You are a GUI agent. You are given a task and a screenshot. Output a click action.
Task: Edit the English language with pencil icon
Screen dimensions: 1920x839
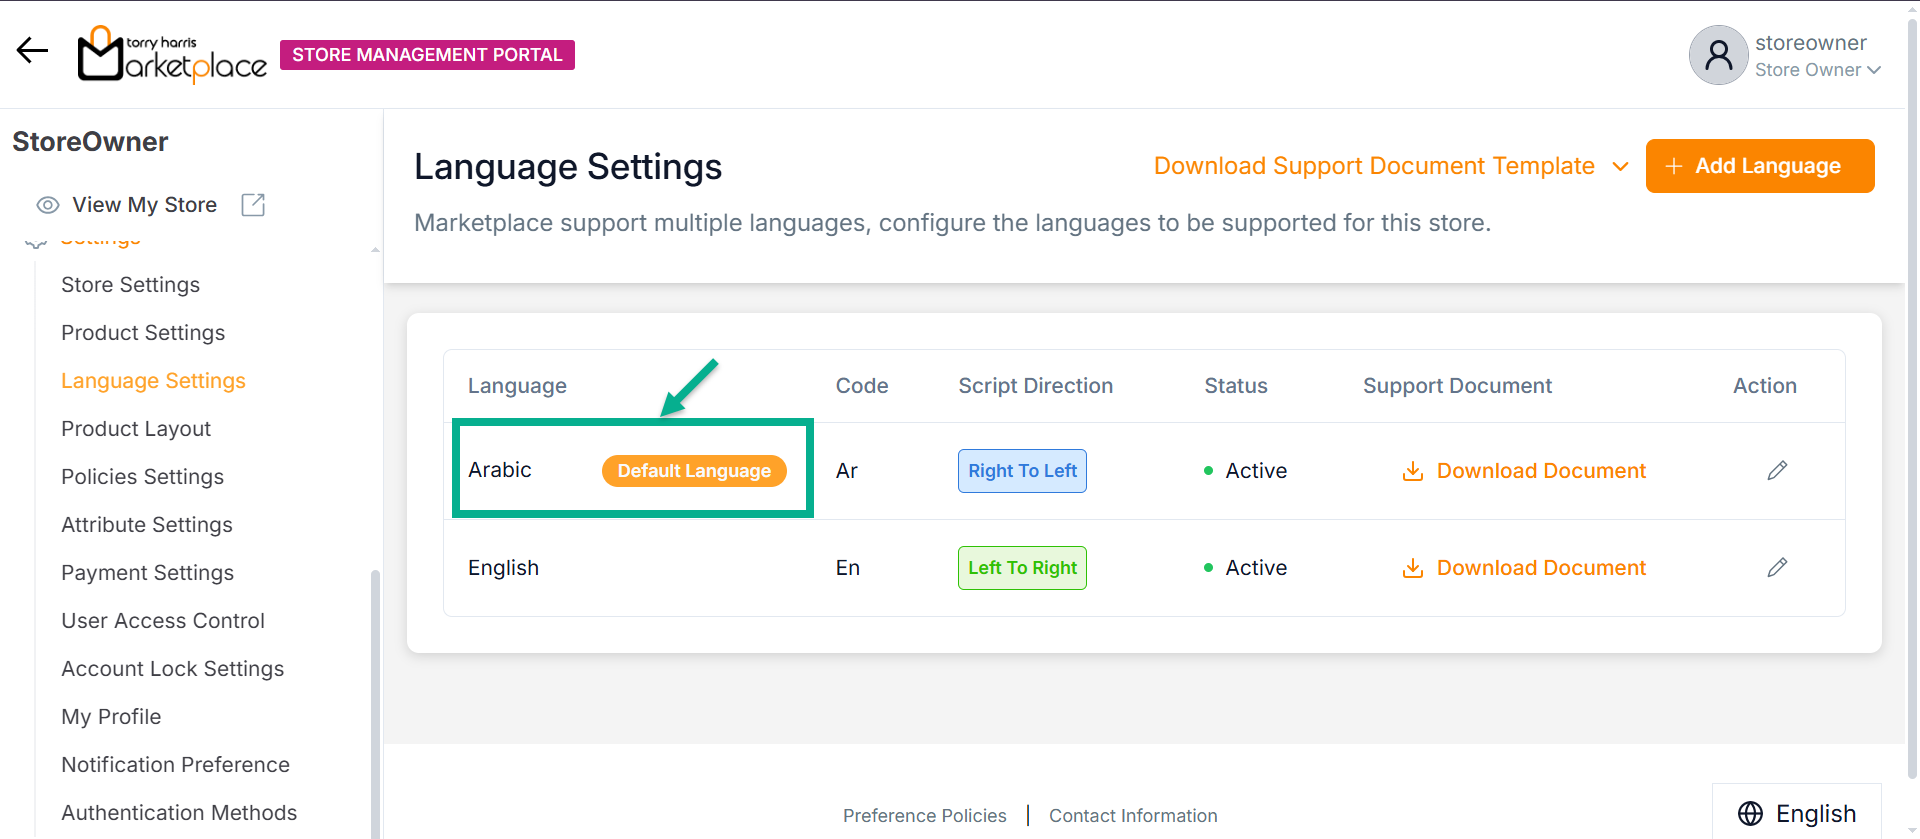coord(1776,568)
